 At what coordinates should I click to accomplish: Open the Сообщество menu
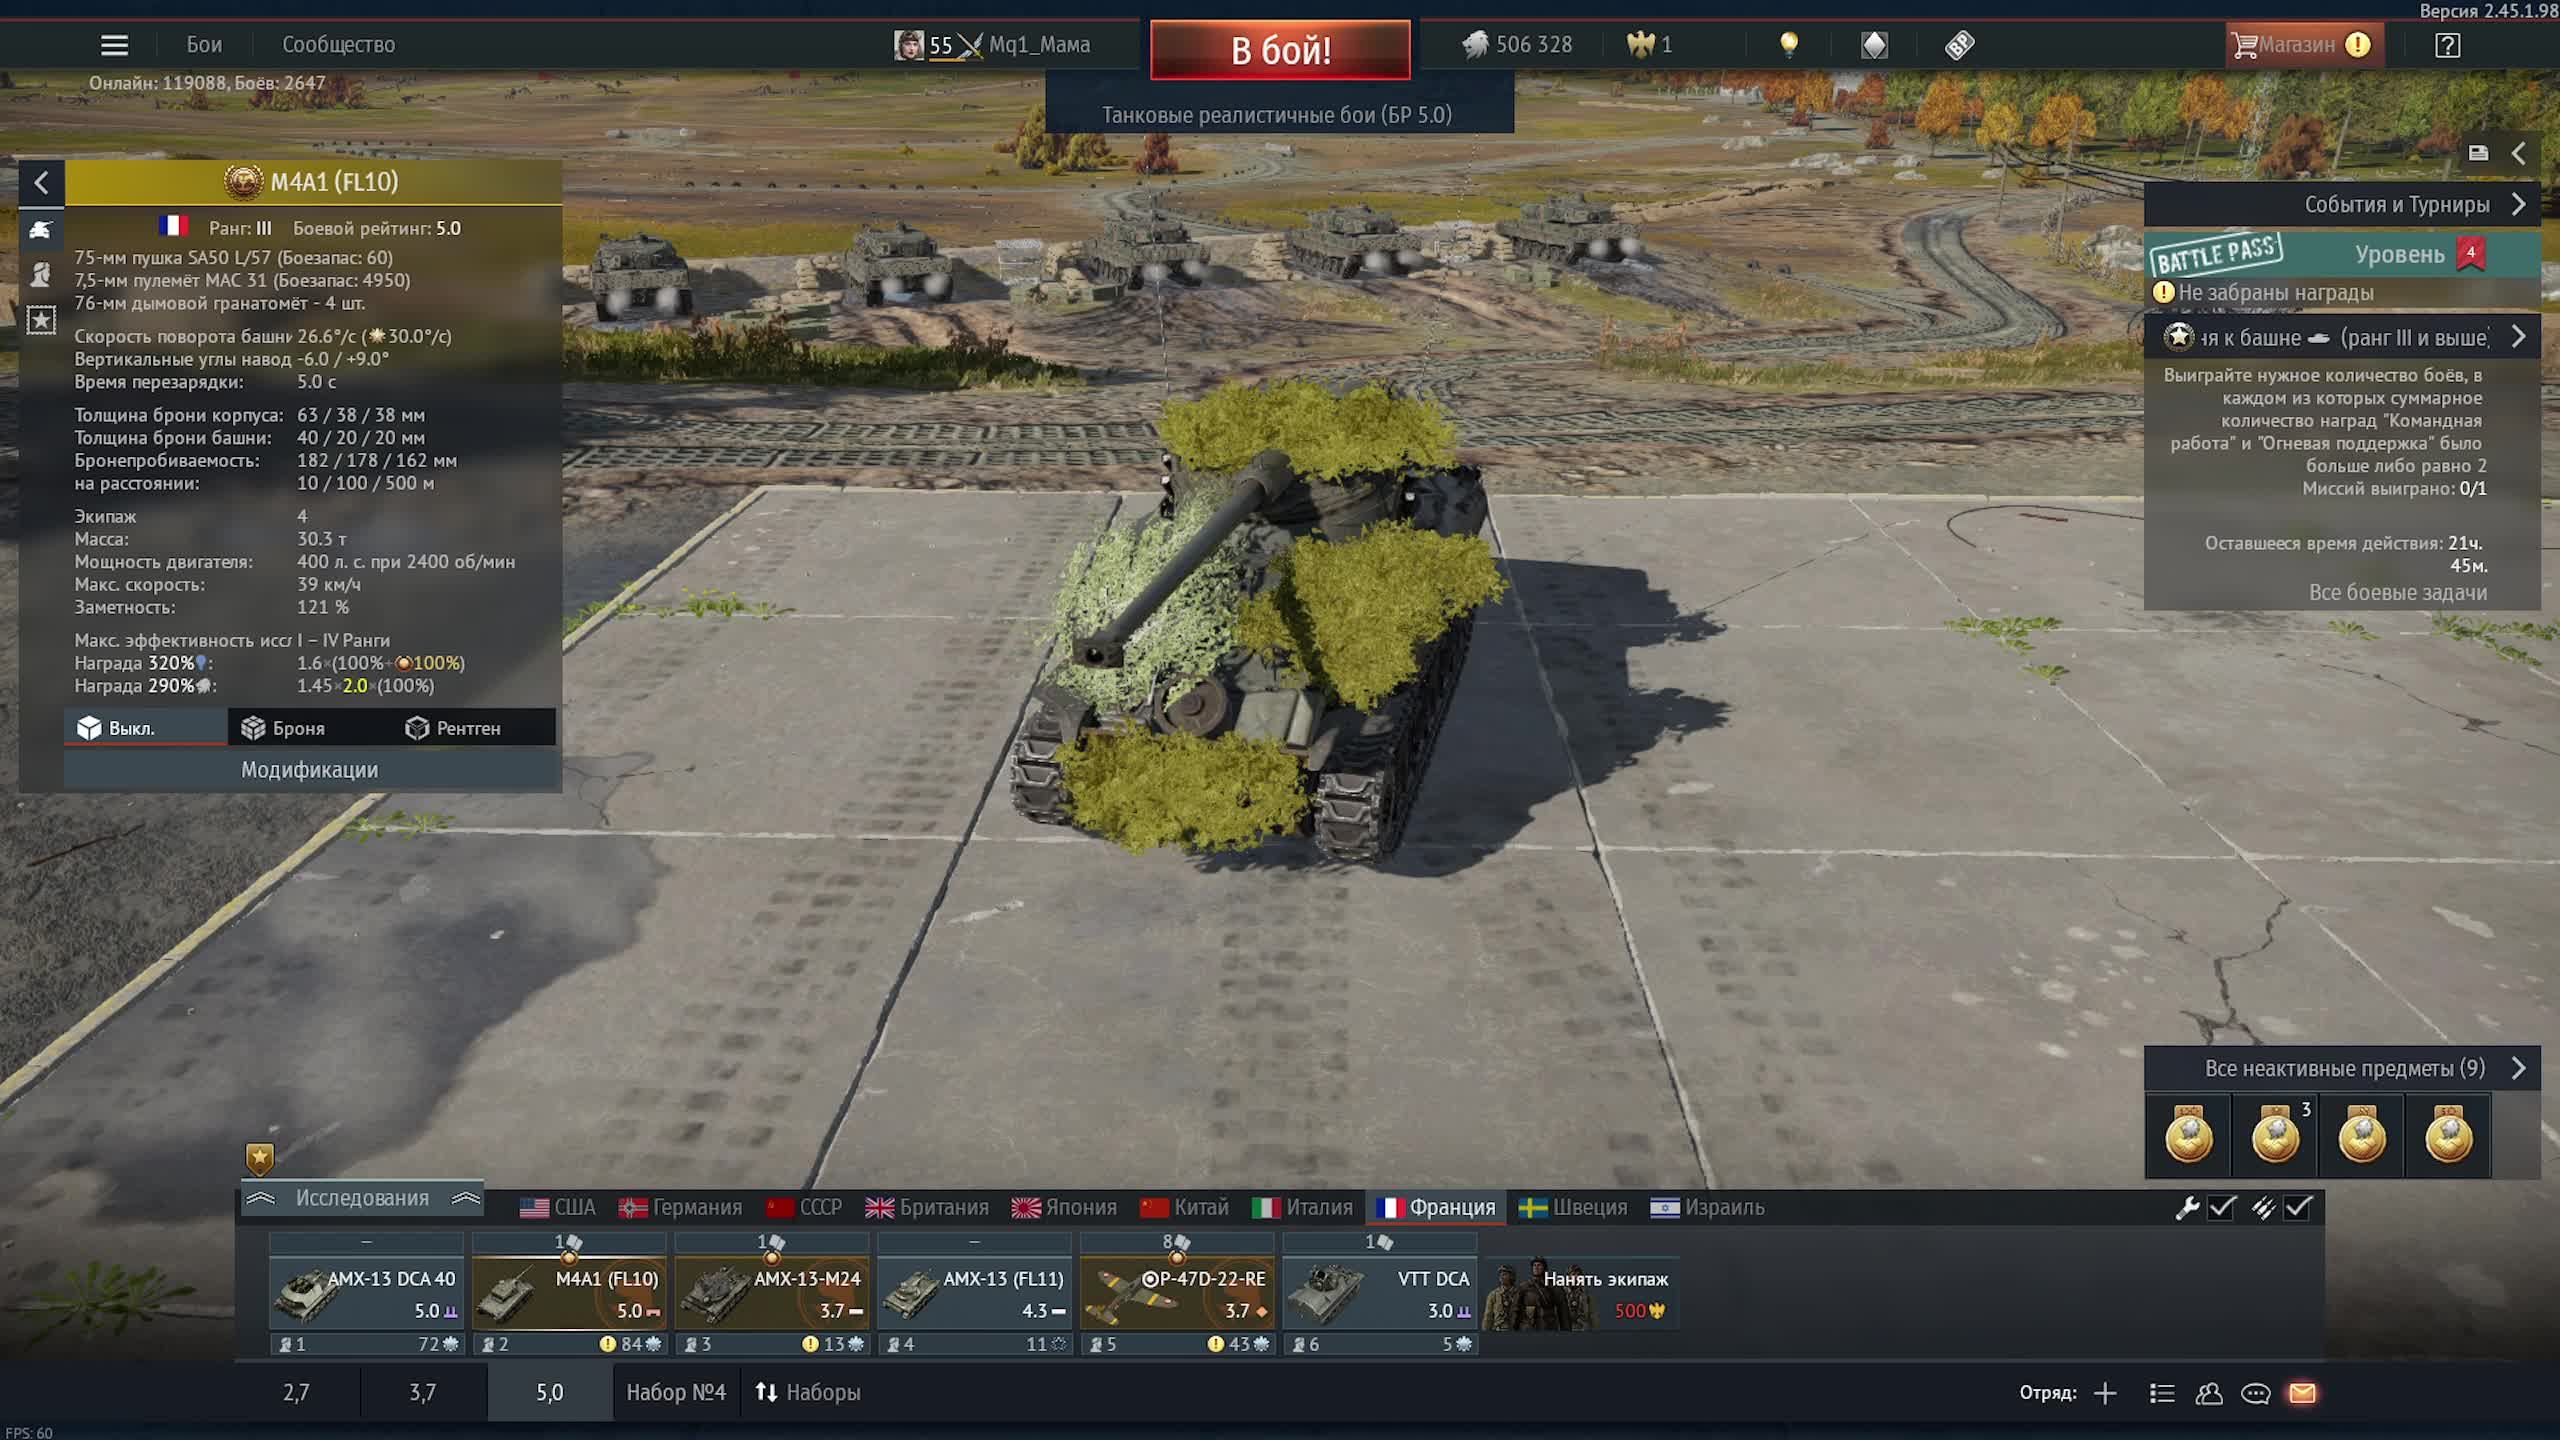point(338,45)
